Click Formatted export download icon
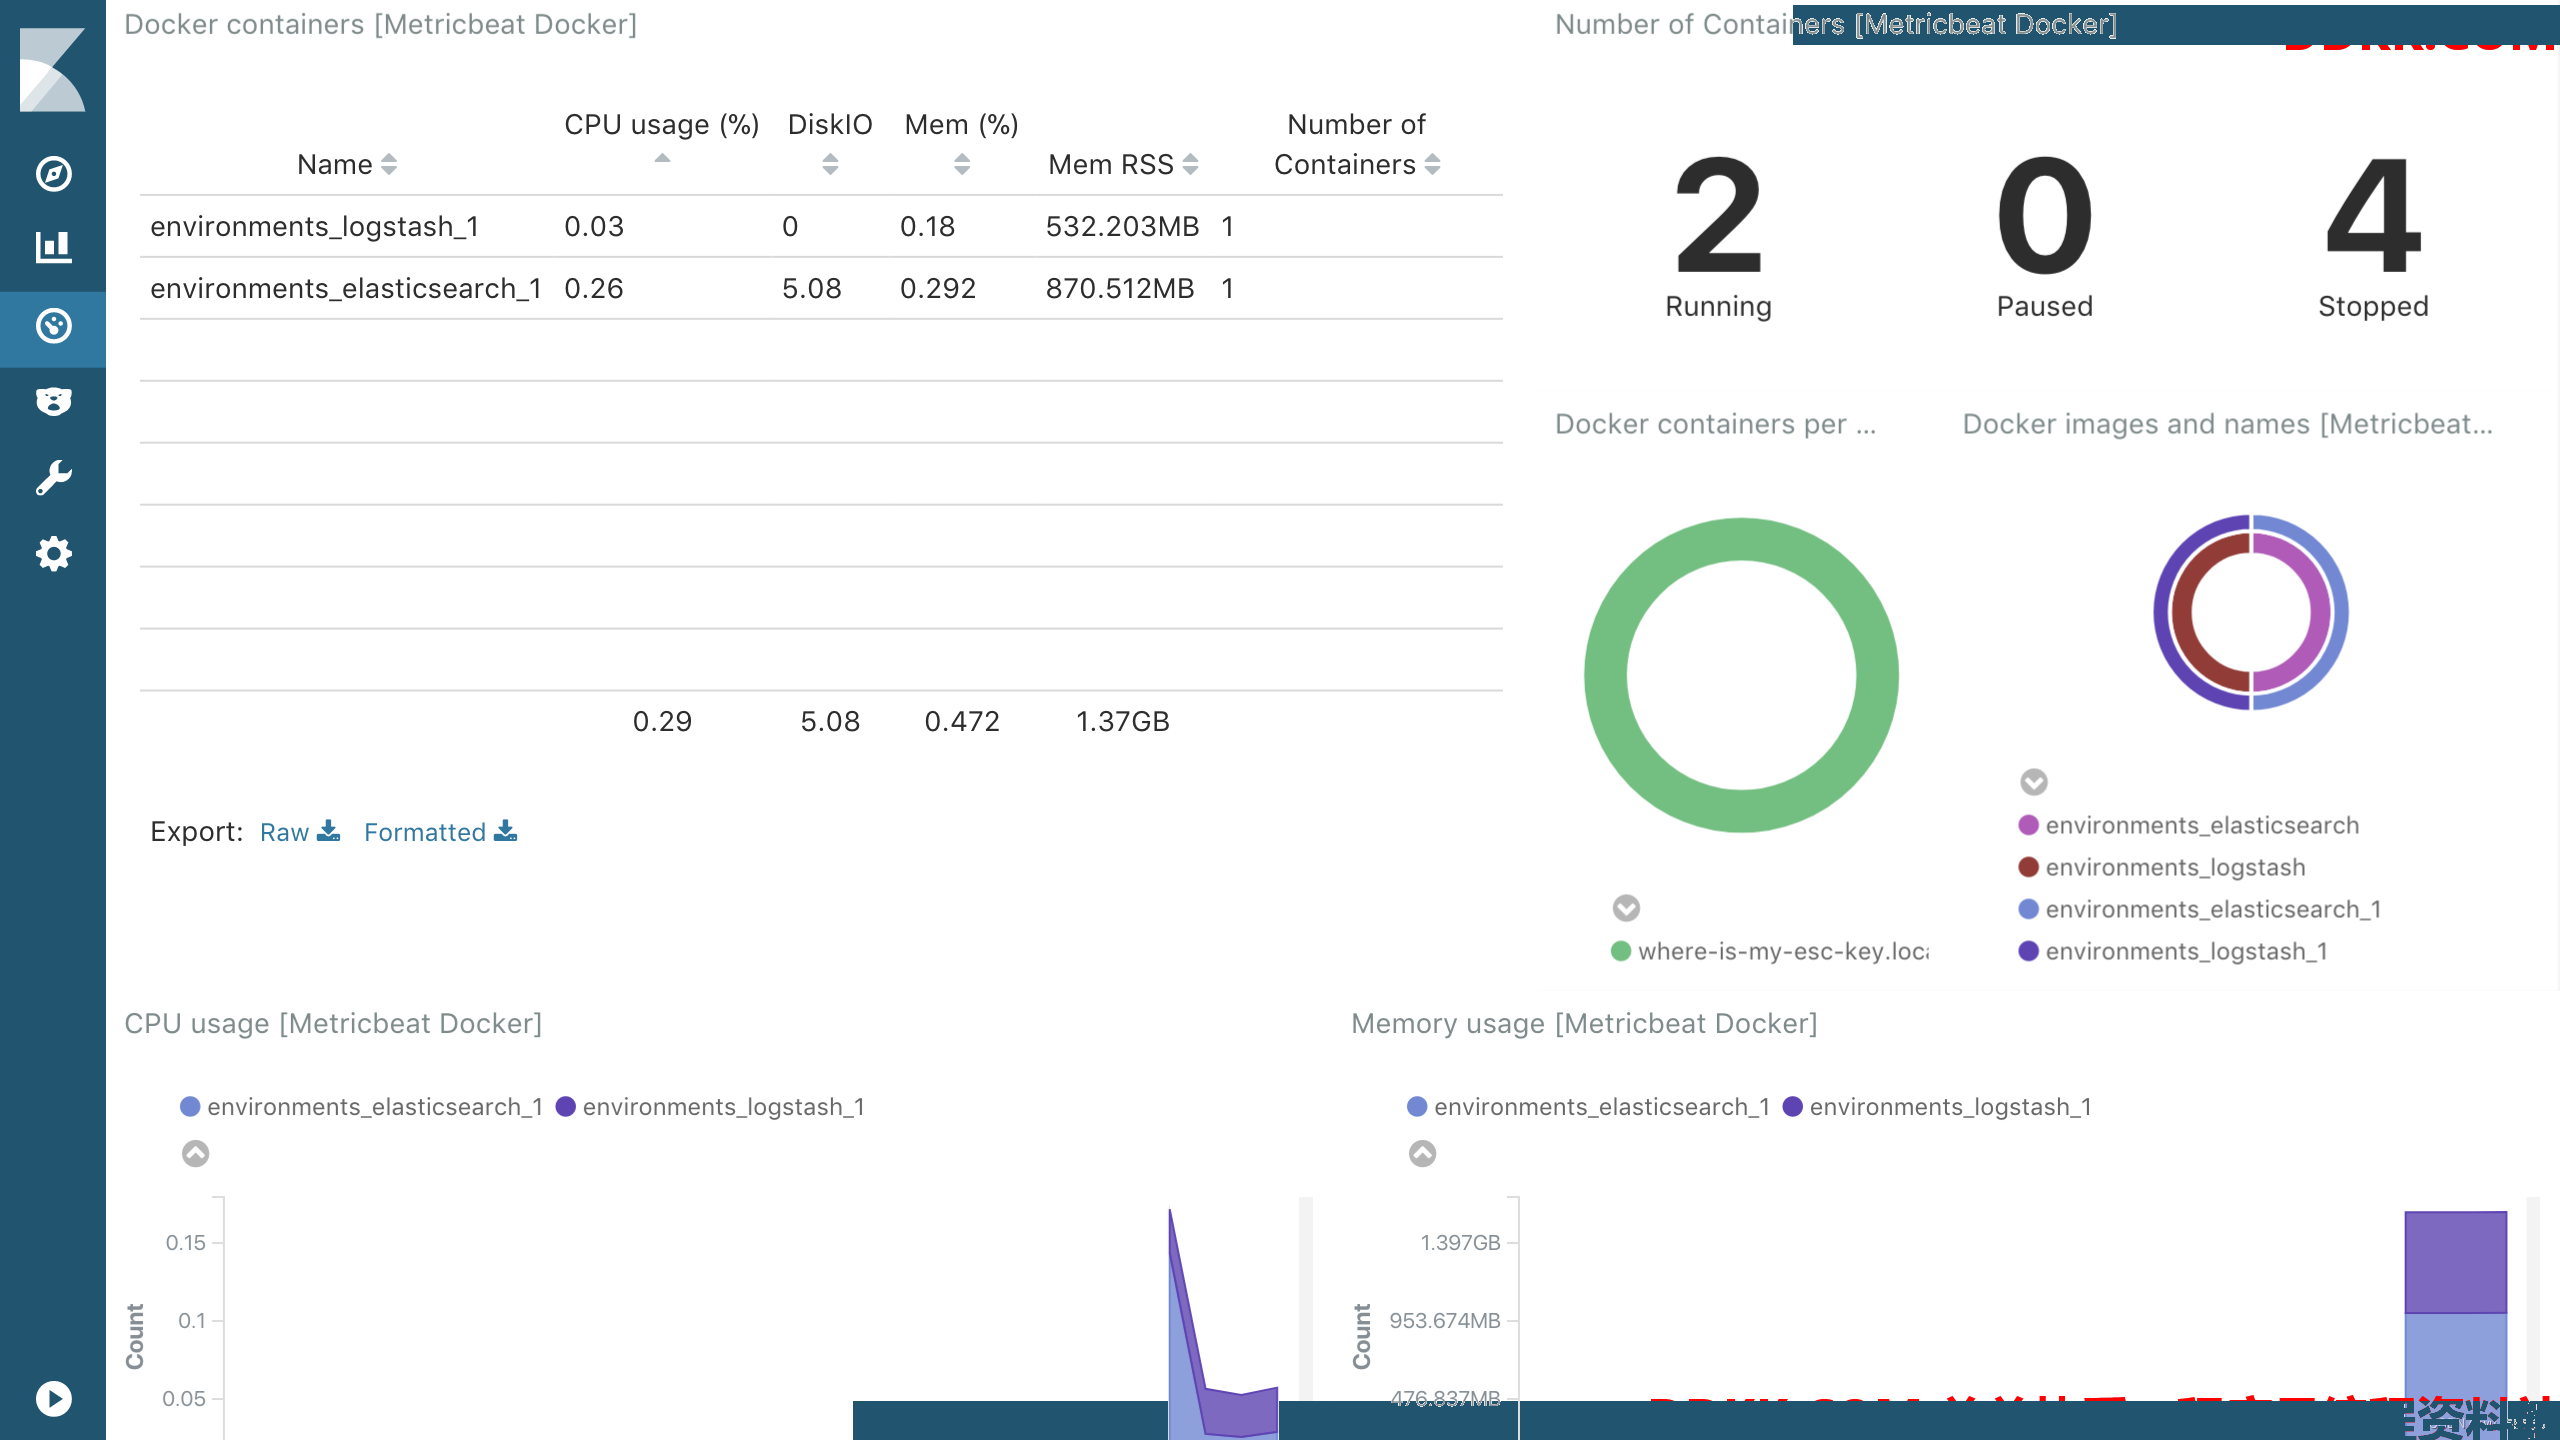This screenshot has width=2560, height=1440. 505,831
